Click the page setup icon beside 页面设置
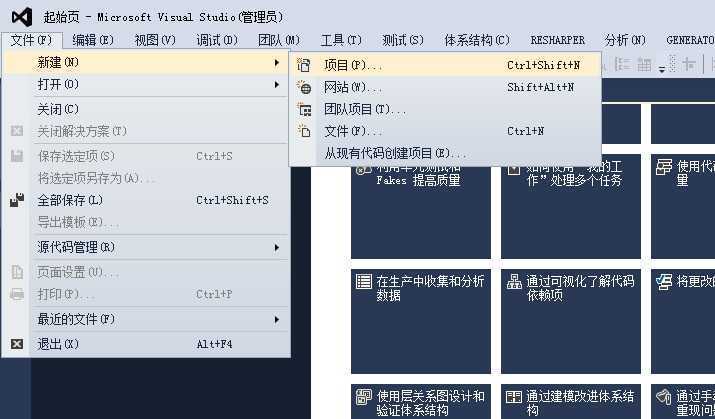The image size is (715, 419). (17, 272)
